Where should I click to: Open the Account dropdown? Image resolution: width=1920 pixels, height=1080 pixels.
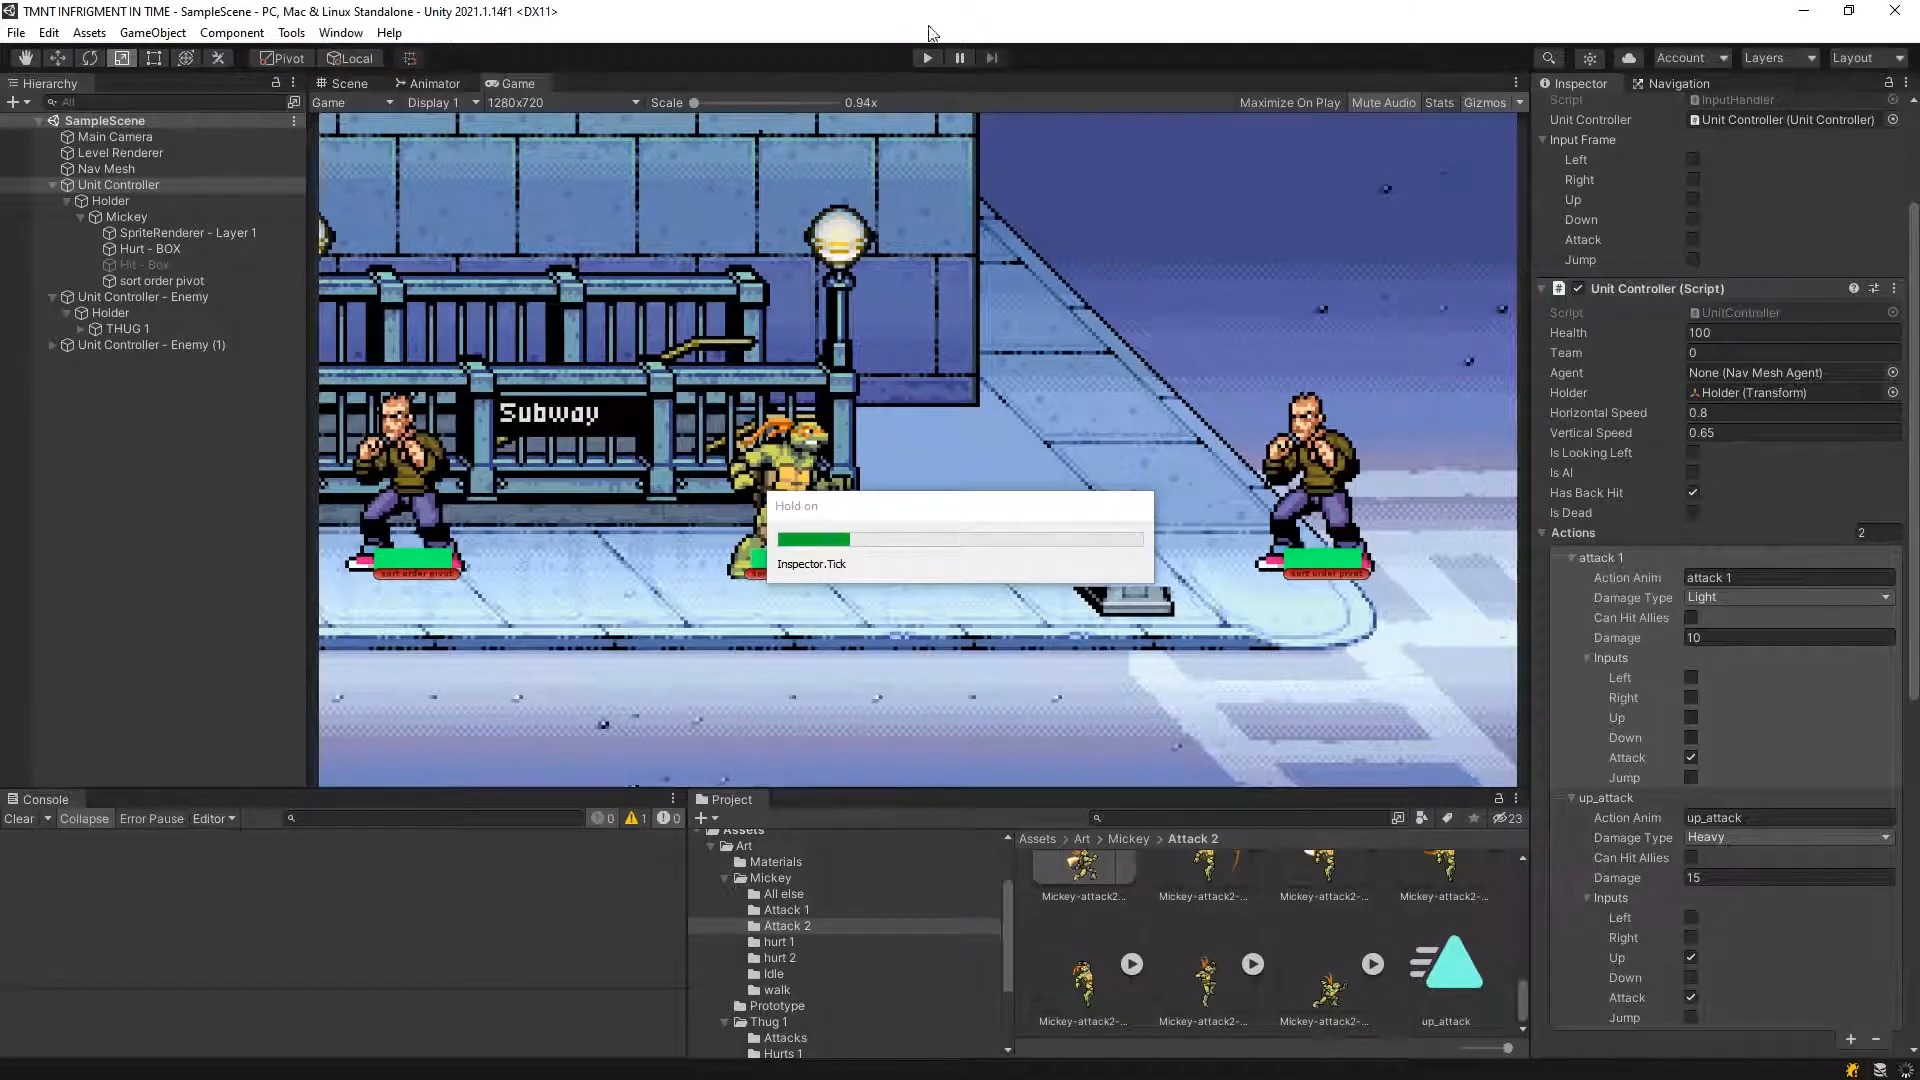coord(1692,58)
